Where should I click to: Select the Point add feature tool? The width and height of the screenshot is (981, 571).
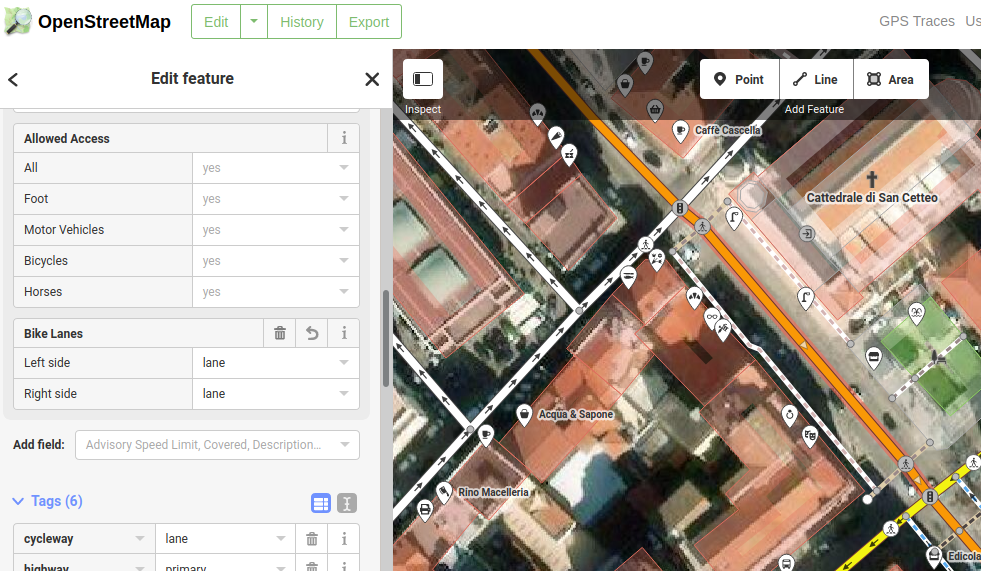click(x=740, y=79)
